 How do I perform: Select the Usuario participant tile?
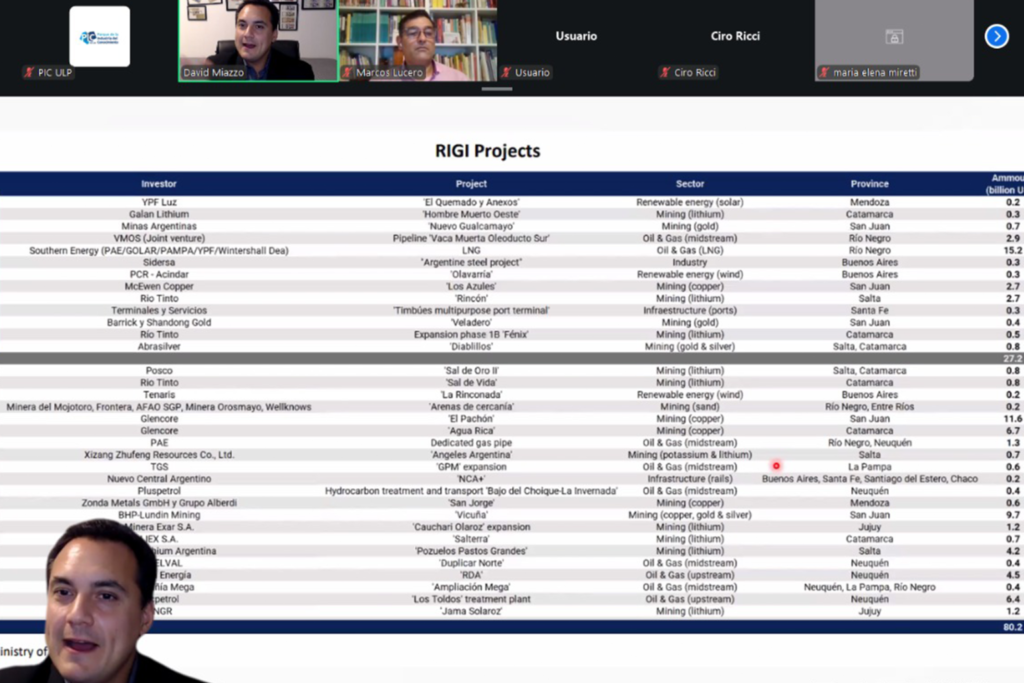pyautogui.click(x=576, y=37)
